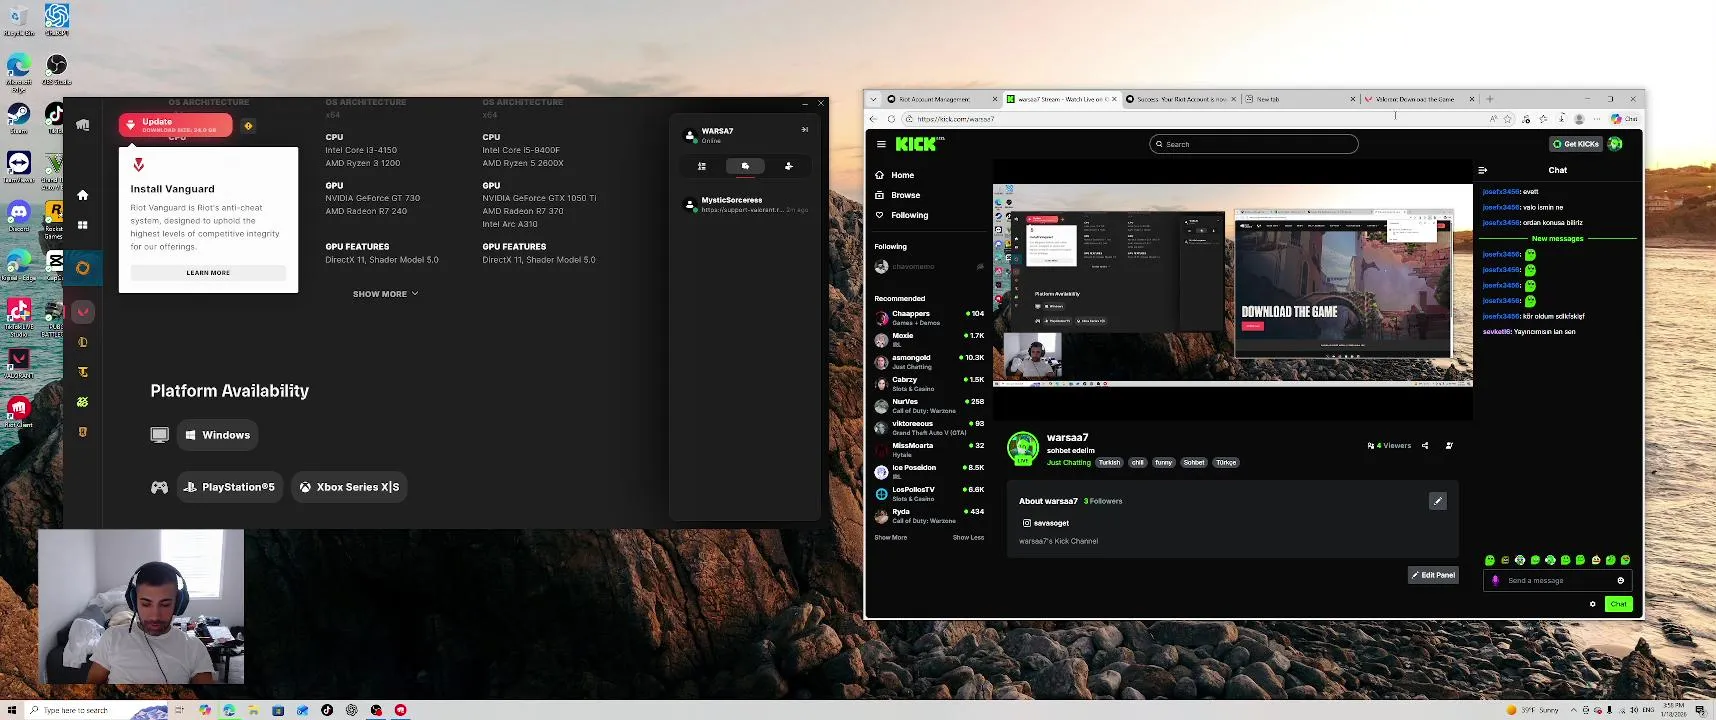Screen dimensions: 1716x720
Task: Click the Kick search field
Action: (1254, 144)
